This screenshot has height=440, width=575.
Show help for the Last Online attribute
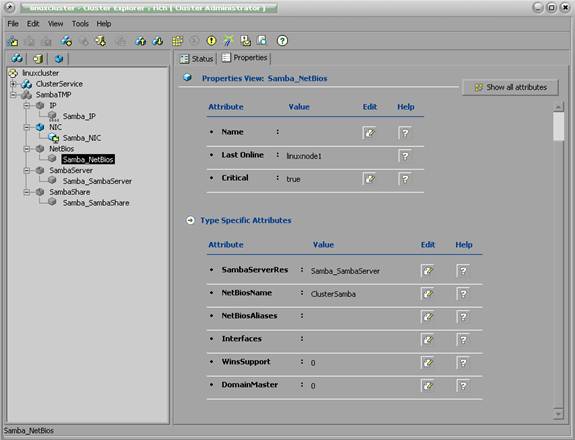(405, 156)
